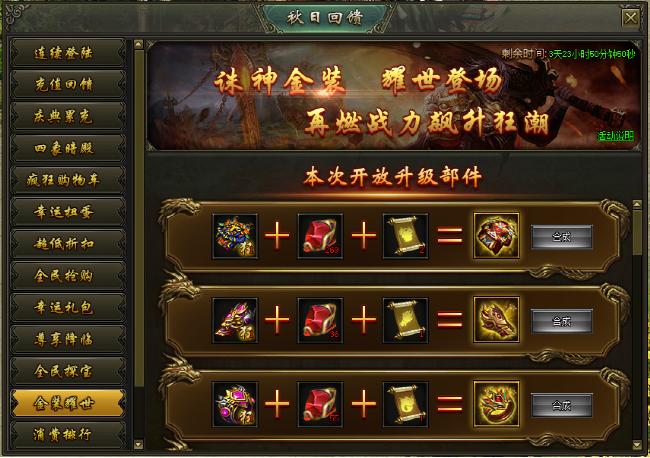Select the golden ring result icon in third row
The width and height of the screenshot is (650, 458).
tap(496, 404)
